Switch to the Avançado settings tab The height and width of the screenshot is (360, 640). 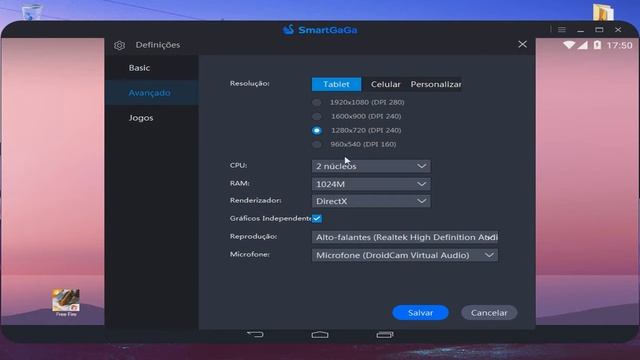point(152,93)
